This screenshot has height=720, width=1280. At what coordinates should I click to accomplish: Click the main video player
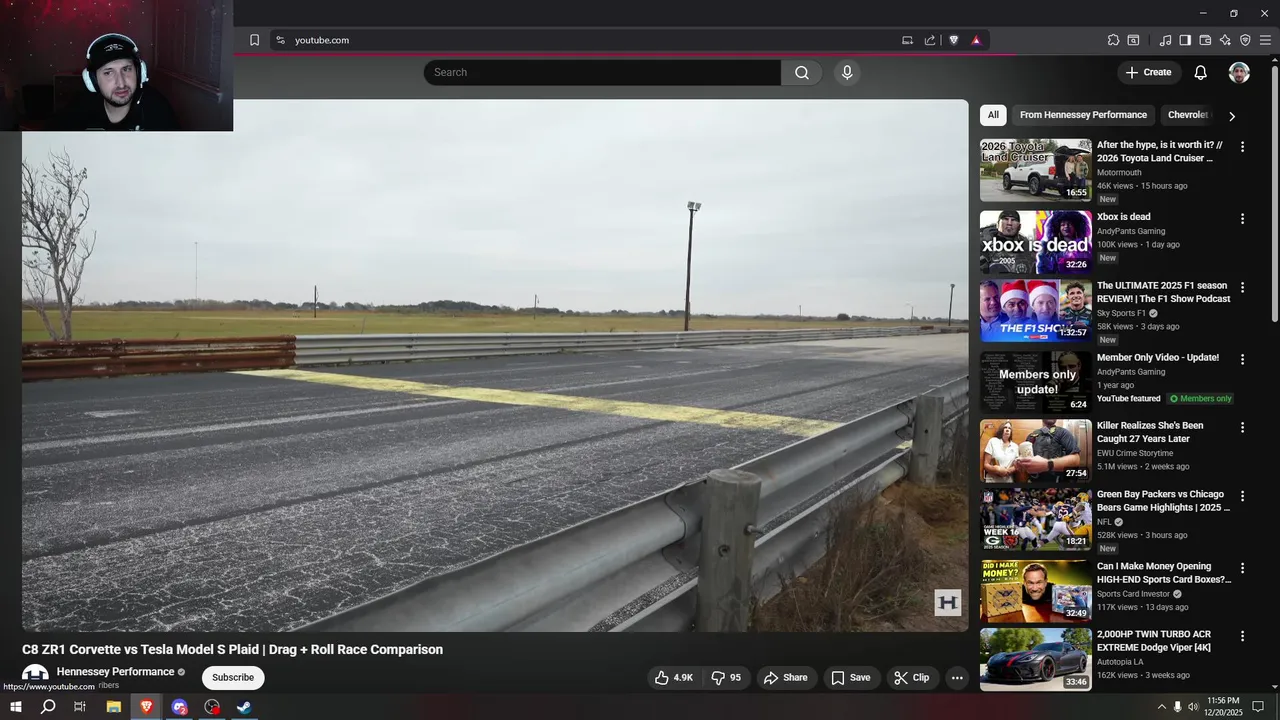pos(495,365)
